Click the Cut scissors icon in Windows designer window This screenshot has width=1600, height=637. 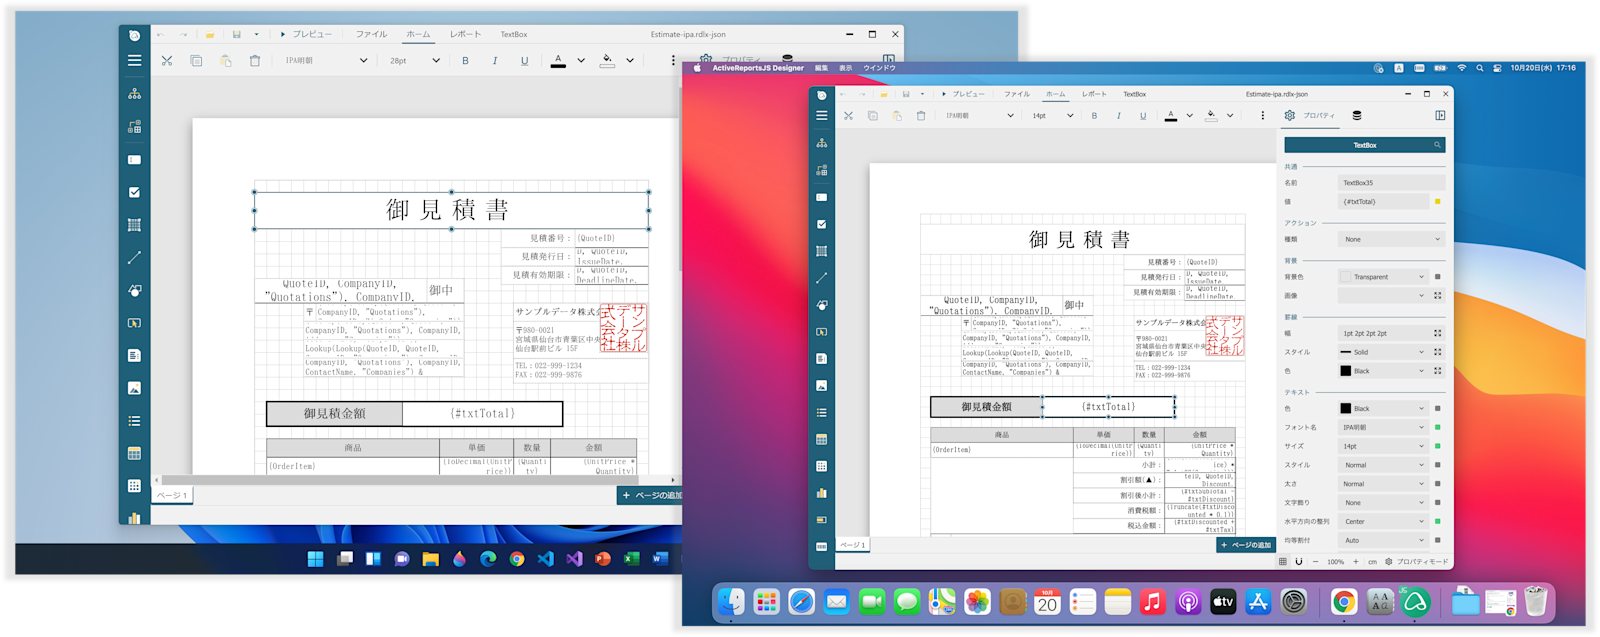click(167, 61)
